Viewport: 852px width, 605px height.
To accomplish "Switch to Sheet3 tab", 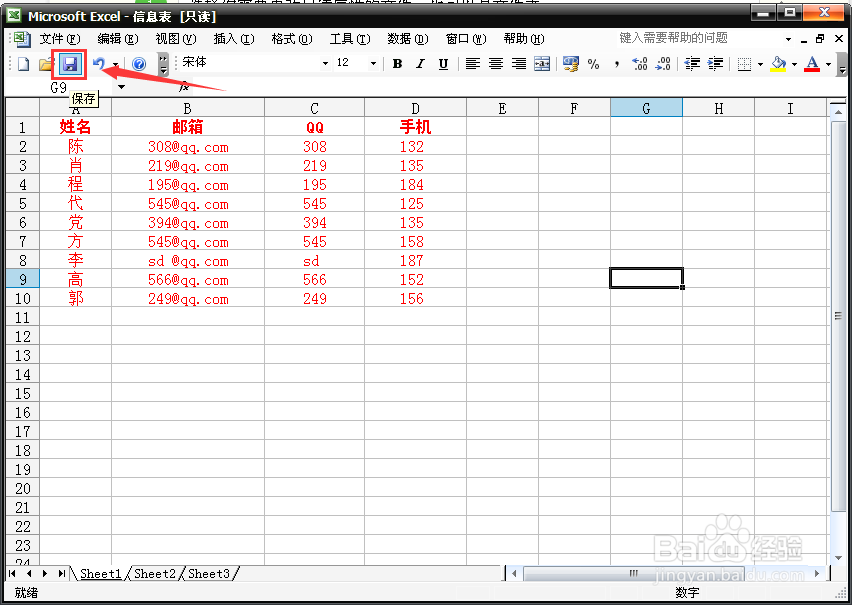I will pos(209,573).
